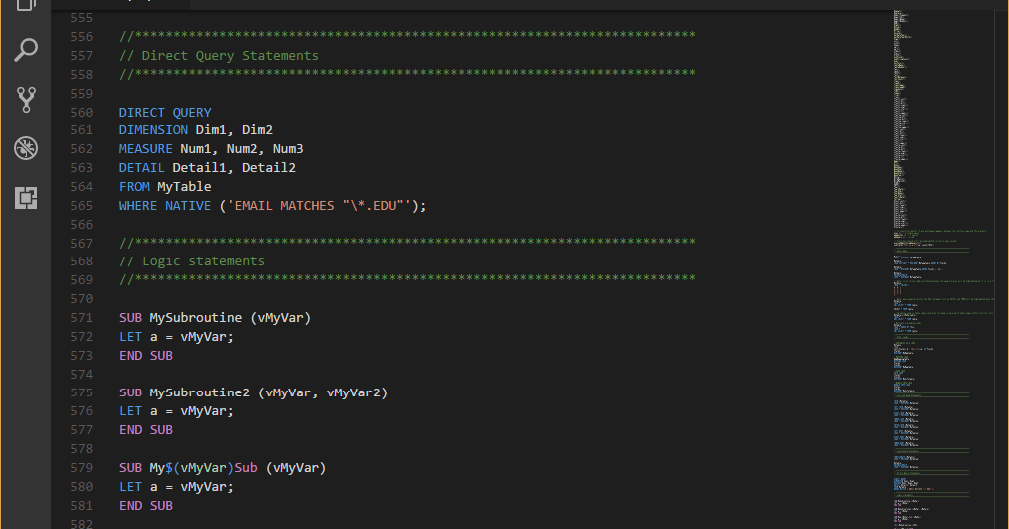Click line number 571 in gutter
Viewport: 1009px width, 529px height.
click(x=82, y=318)
